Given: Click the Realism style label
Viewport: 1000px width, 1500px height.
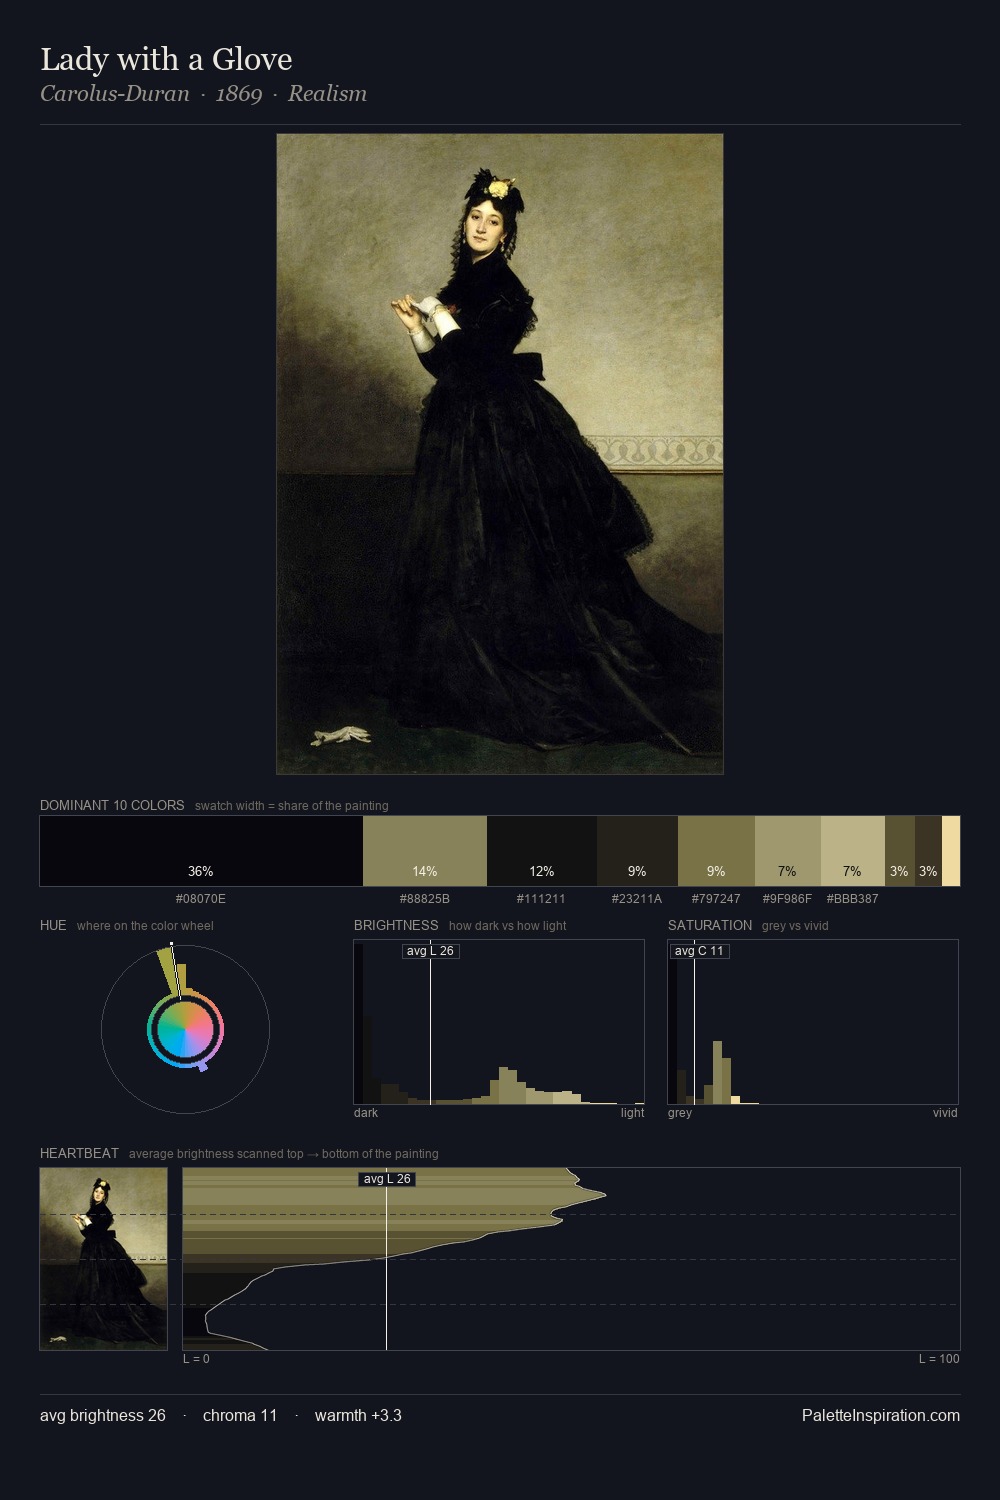Looking at the screenshot, I should pos(328,94).
